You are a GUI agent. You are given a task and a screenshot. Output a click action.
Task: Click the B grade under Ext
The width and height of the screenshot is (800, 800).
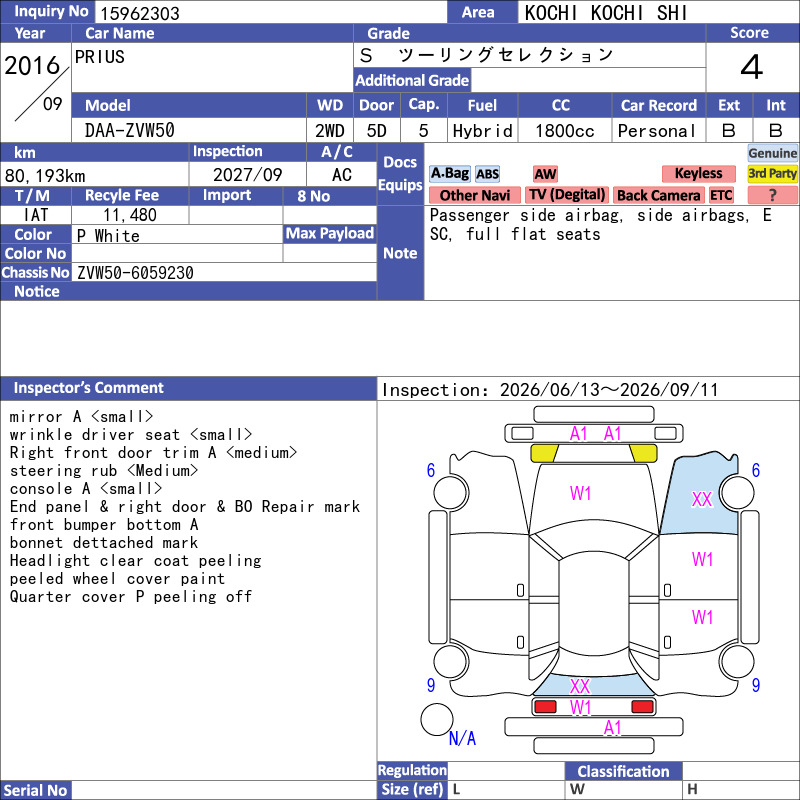point(729,131)
